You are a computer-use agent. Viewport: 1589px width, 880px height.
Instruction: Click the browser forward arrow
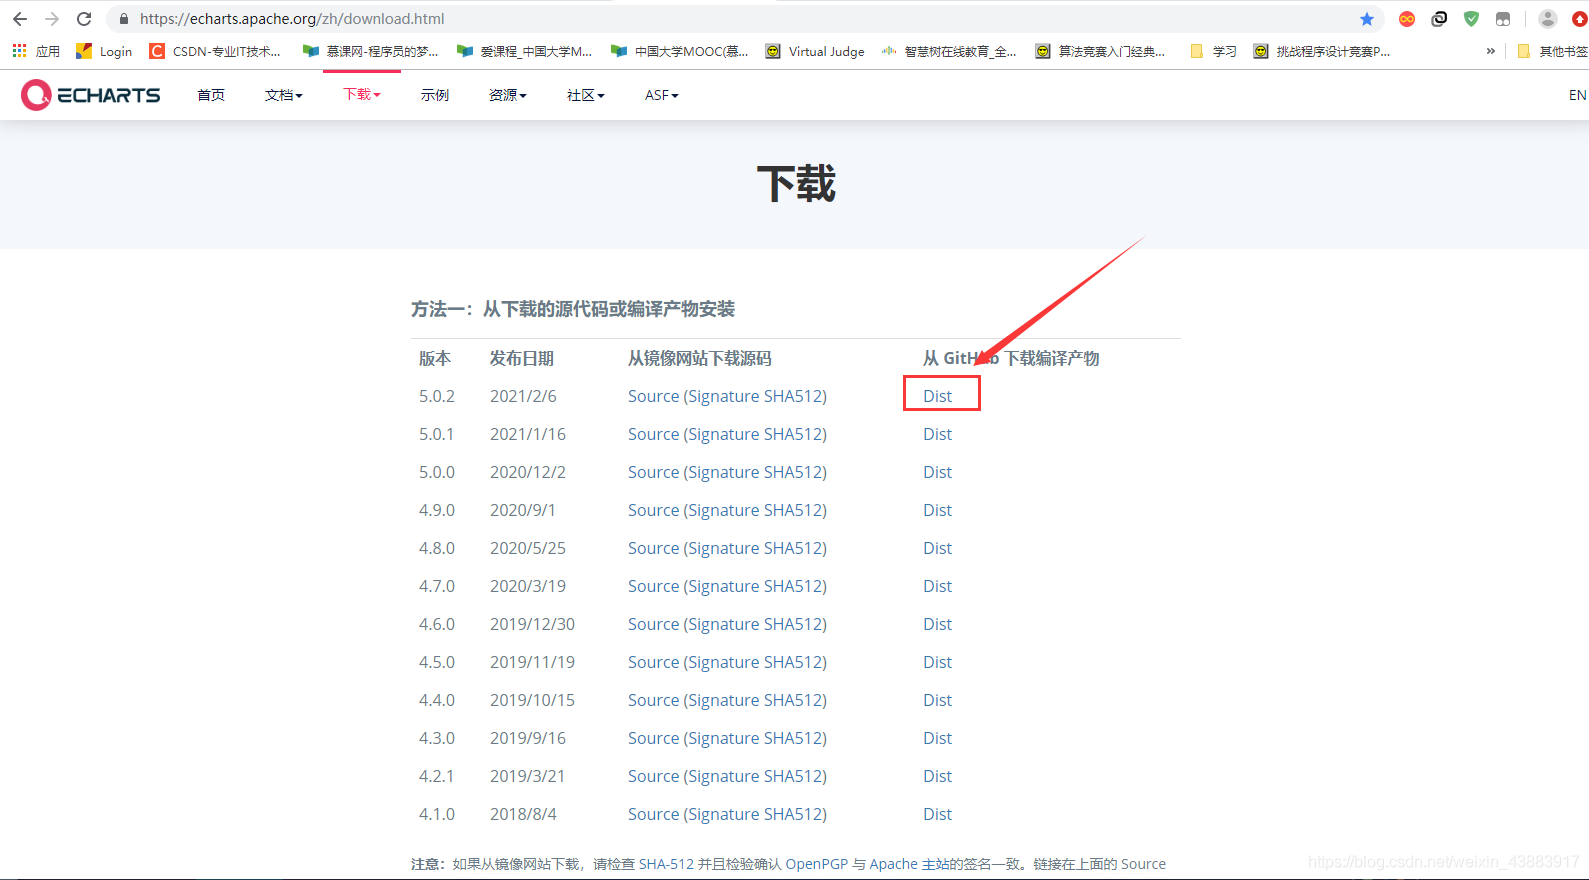coord(52,19)
